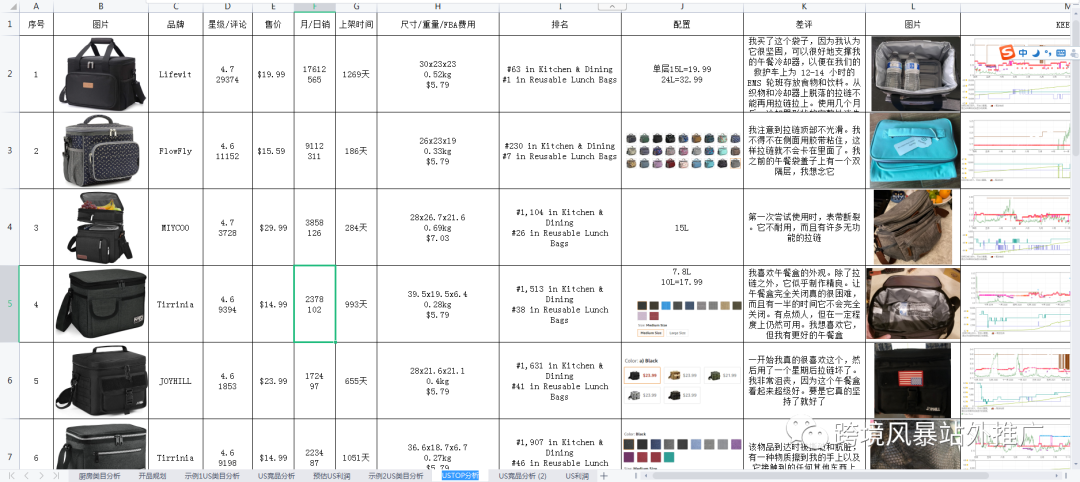This screenshot has width=1080, height=482.
Task: Select the FlowFly brand cell
Action: point(176,151)
